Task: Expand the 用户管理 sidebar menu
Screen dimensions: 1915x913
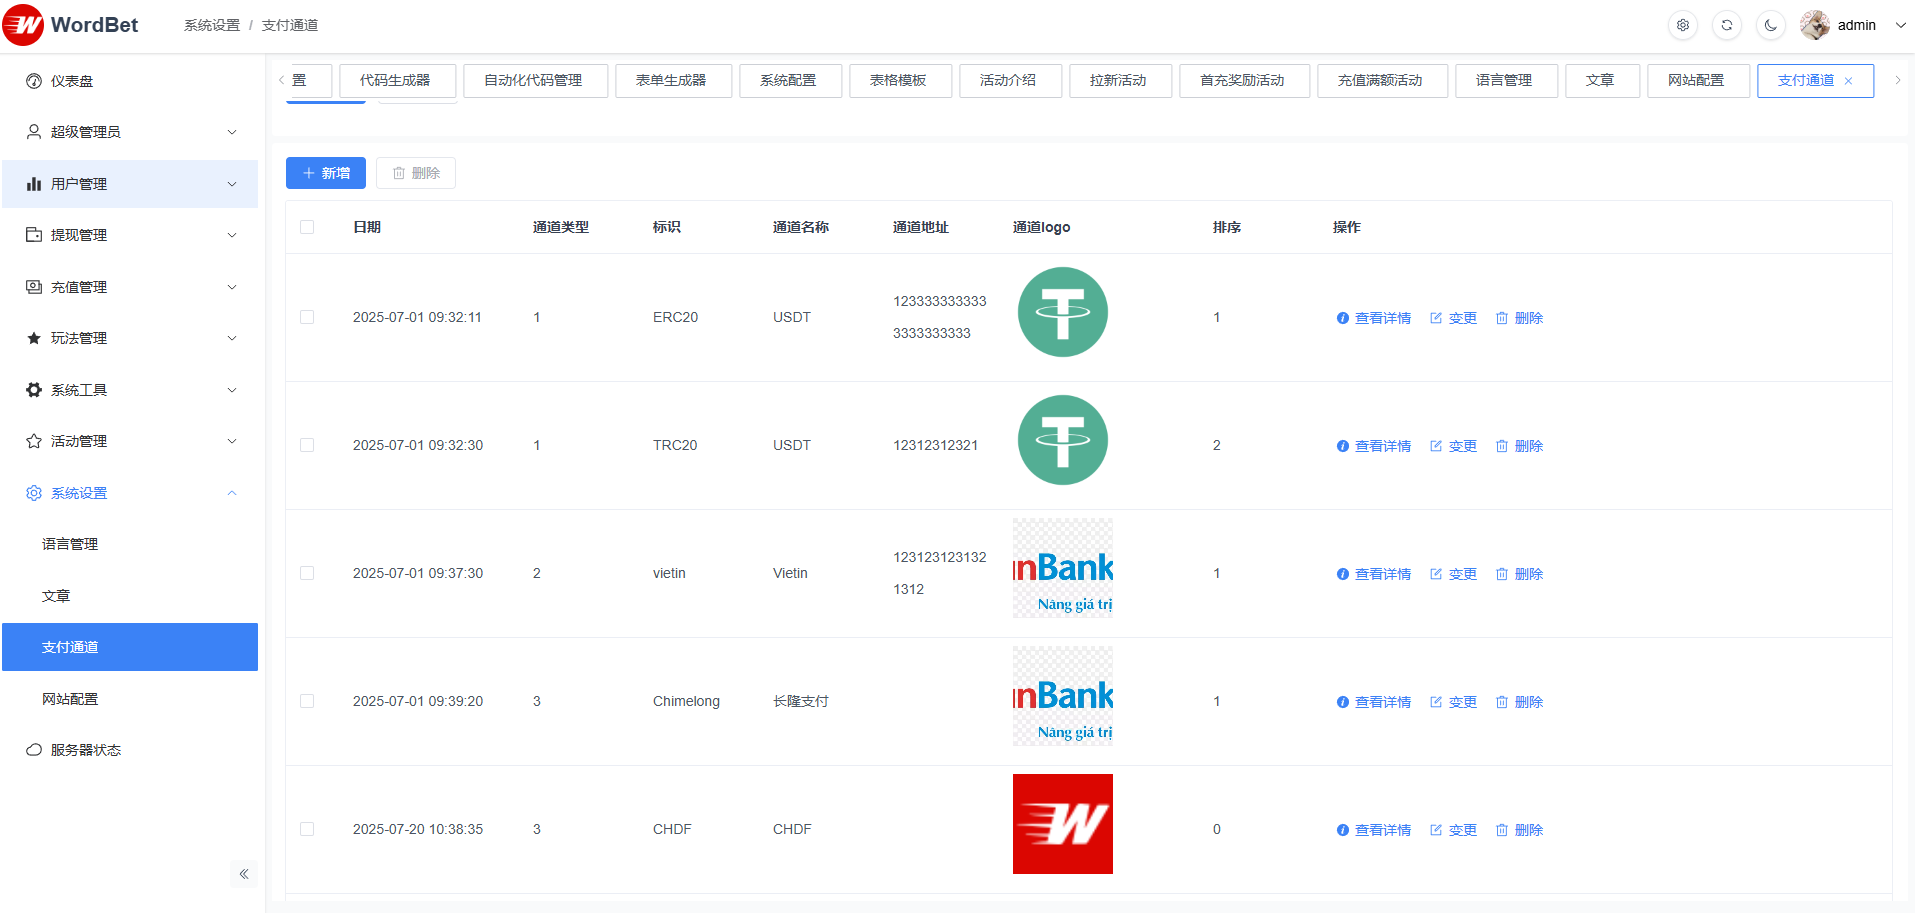Action: click(130, 184)
